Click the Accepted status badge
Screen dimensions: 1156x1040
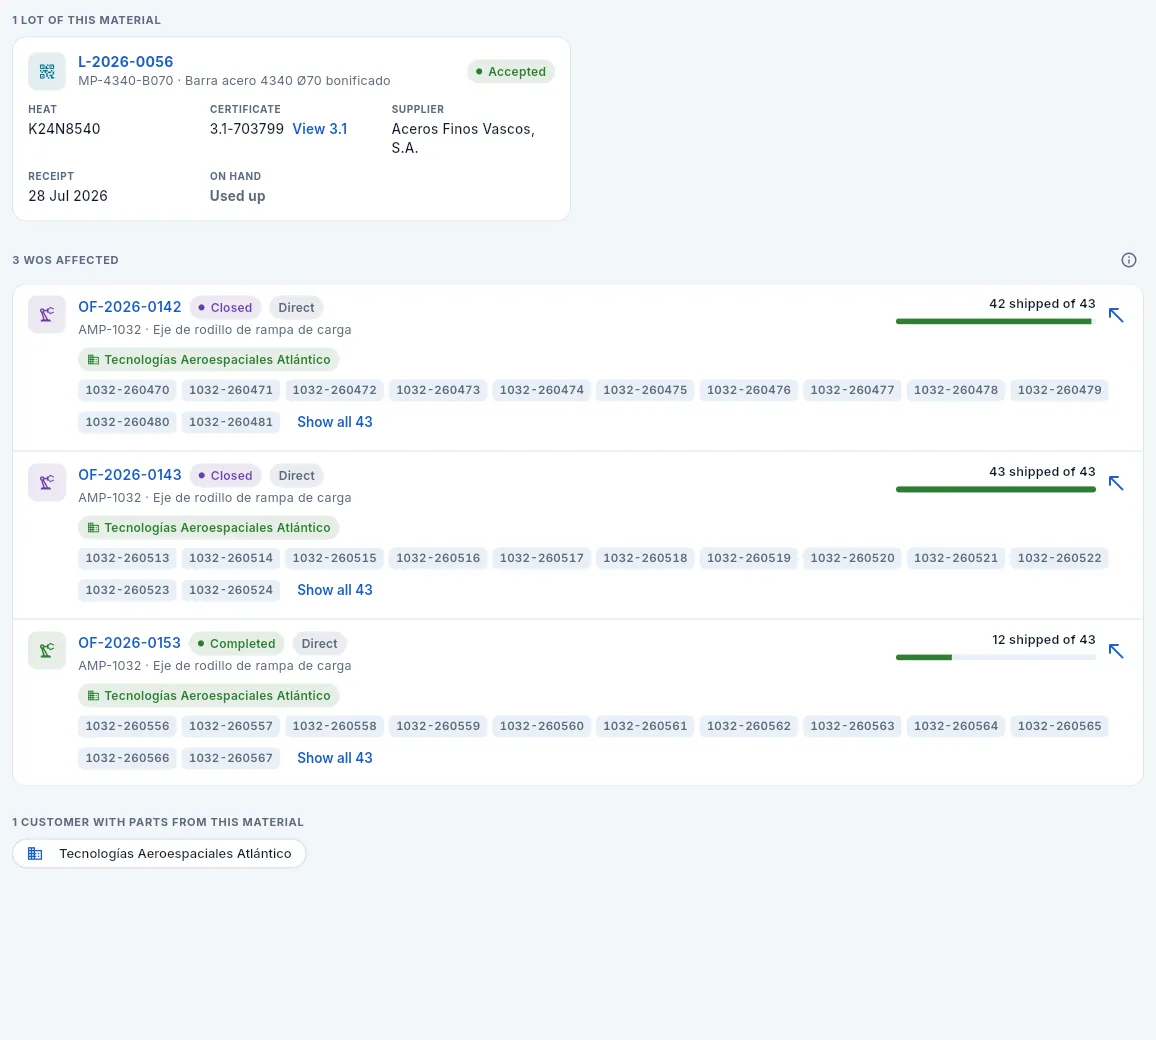511,71
